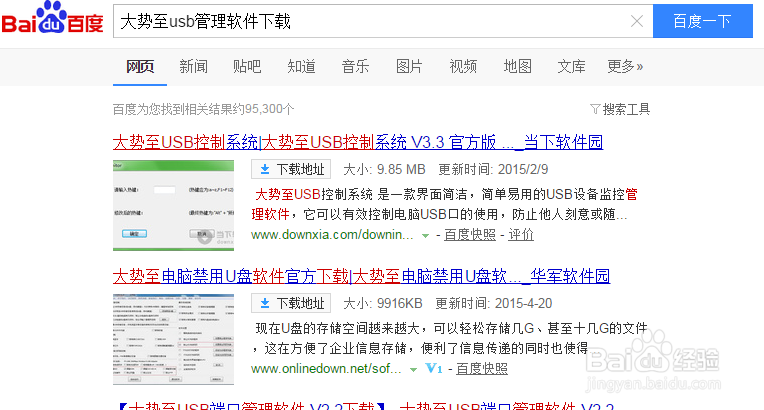Open 搜索工具 filter options
The width and height of the screenshot is (764, 410).
(x=626, y=109)
